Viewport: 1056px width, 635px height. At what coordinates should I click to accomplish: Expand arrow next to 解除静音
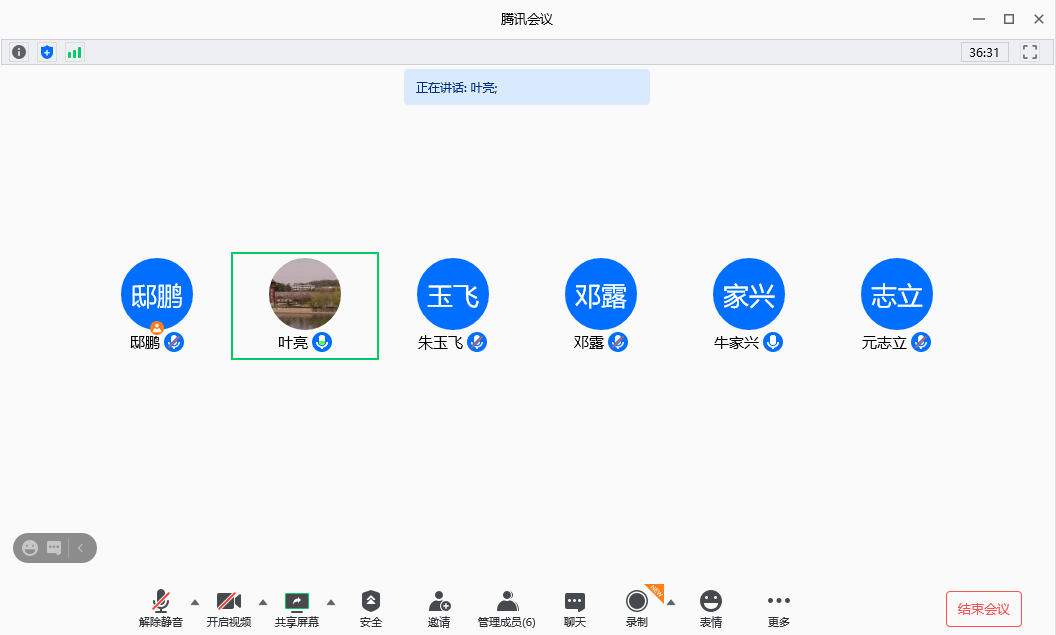(195, 602)
